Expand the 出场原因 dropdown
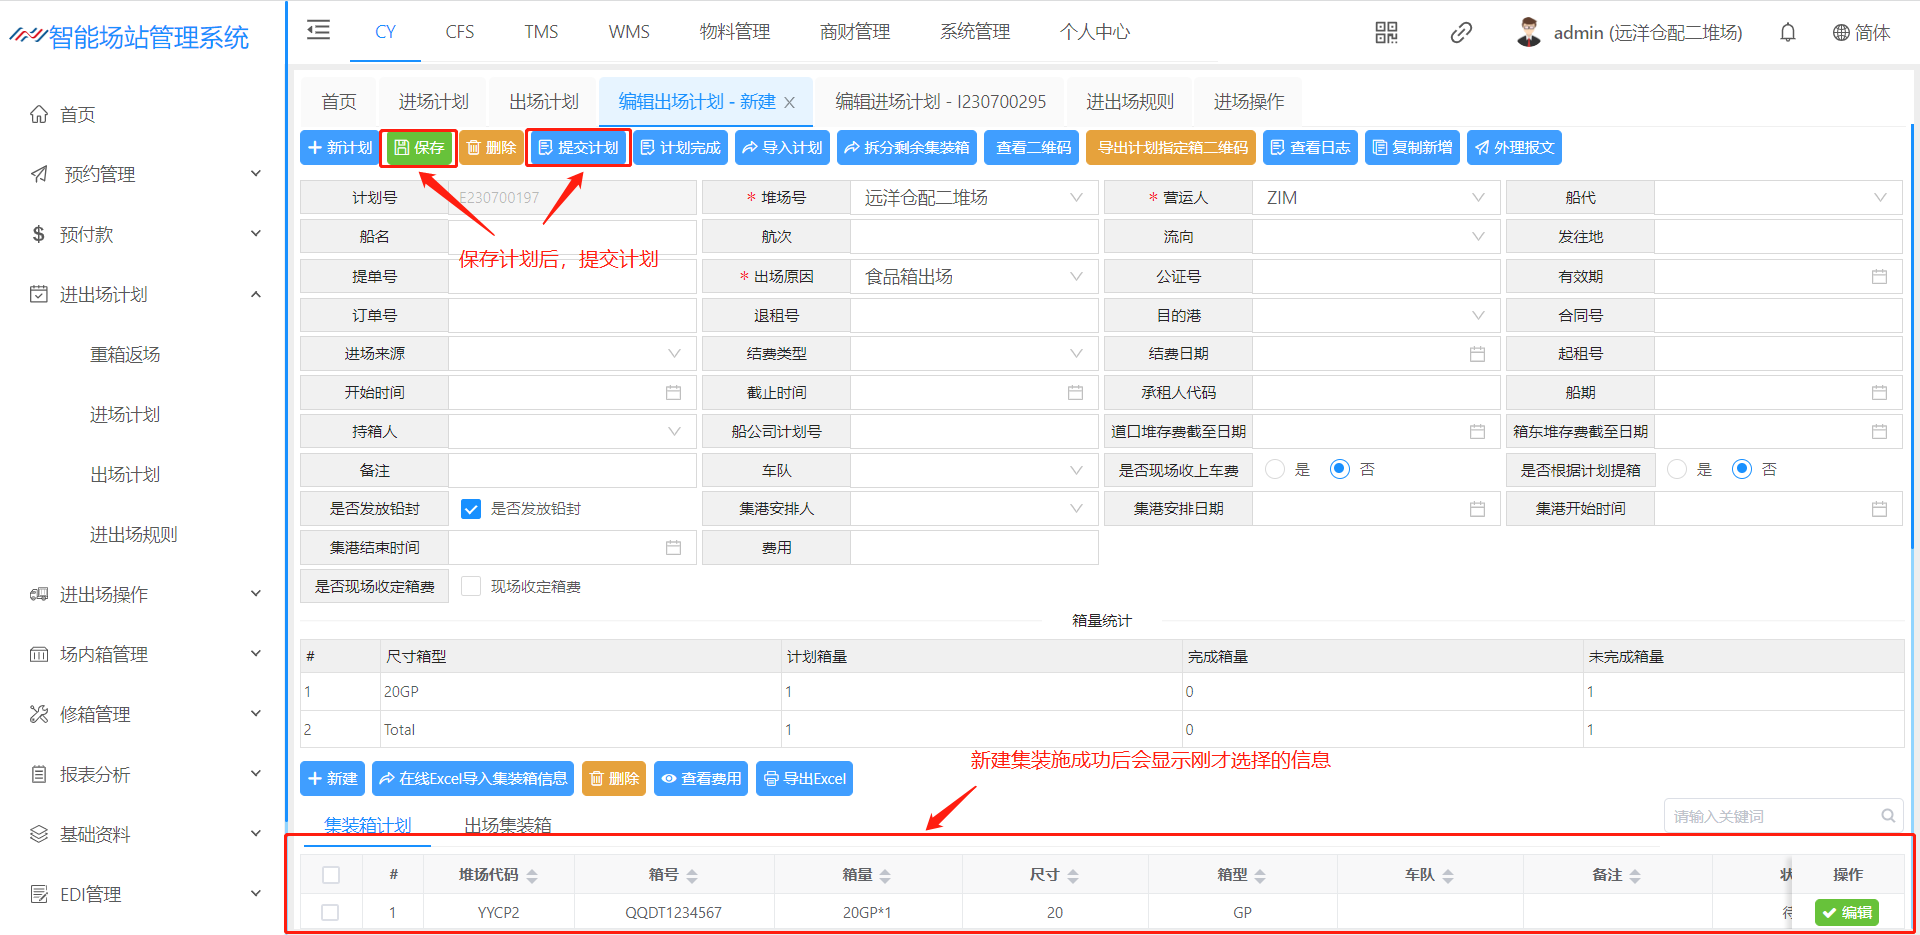The image size is (1920, 935). point(974,277)
